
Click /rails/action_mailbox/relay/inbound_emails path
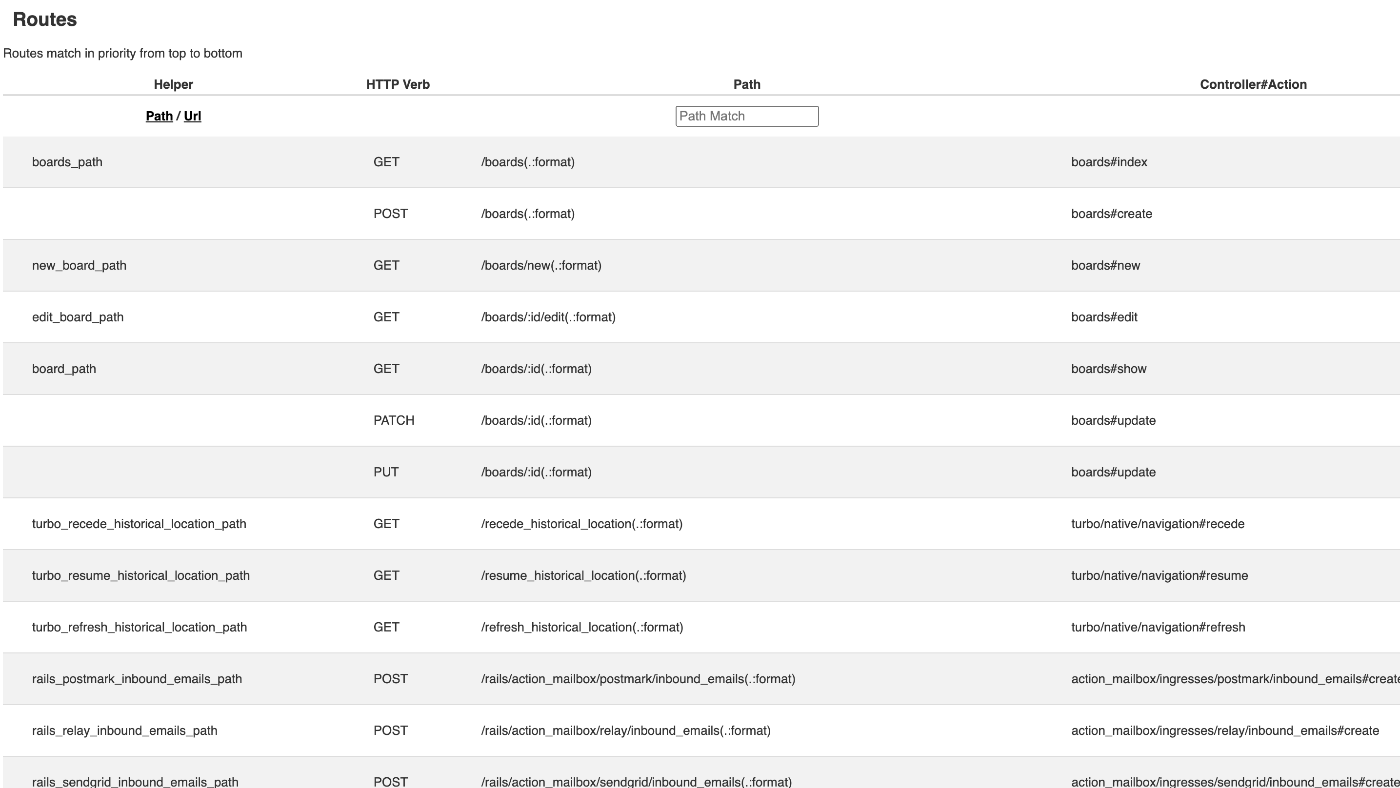626,731
